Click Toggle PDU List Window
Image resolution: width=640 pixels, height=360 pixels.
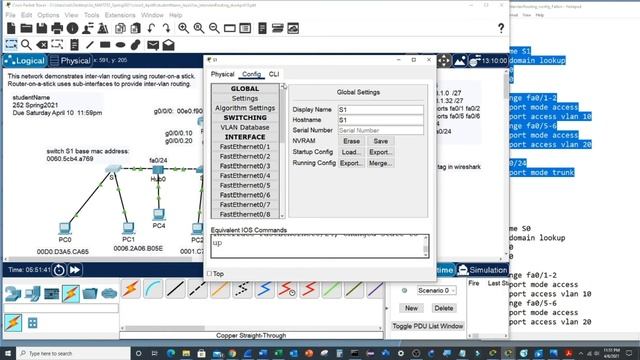click(428, 326)
